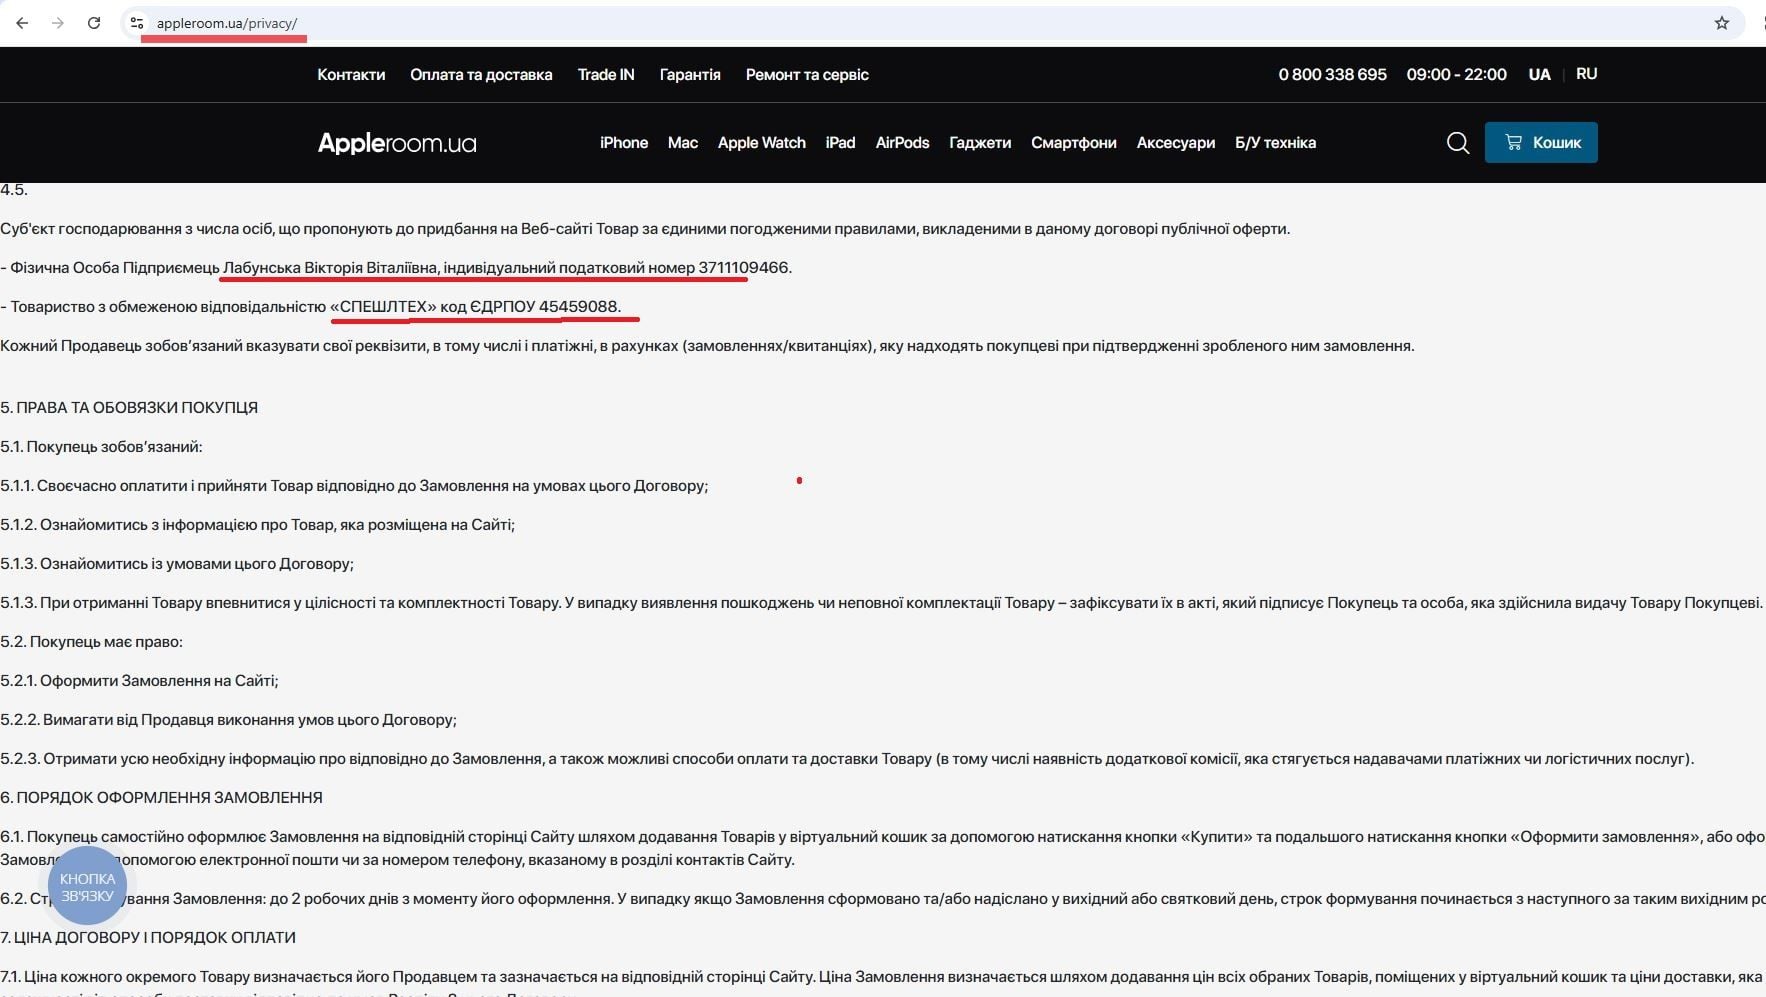Open the Mac category menu
1766x997 pixels.
point(683,143)
